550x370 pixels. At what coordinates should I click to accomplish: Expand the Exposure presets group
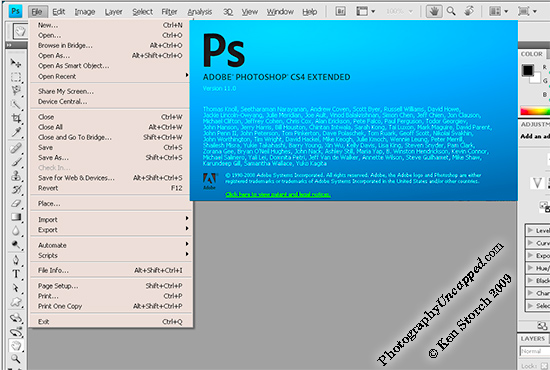tap(530, 255)
